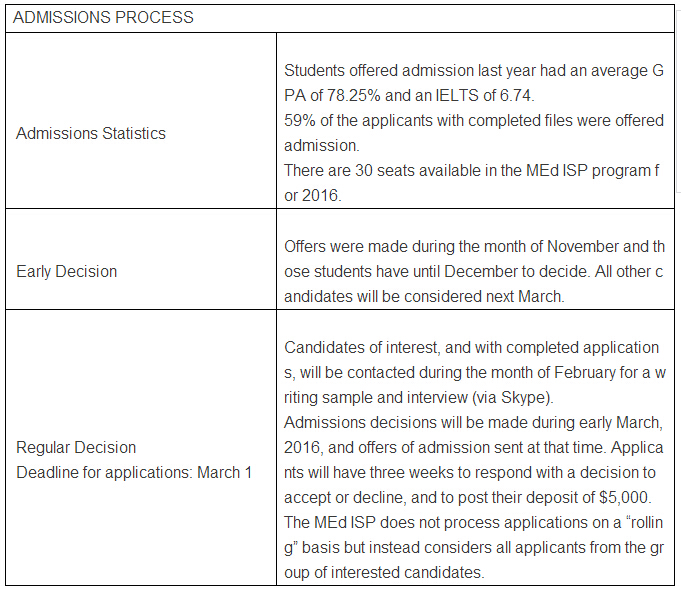Image resolution: width=681 pixels, height=590 pixels.
Task: Click the writing sample and interview via Skype line
Action: click(x=419, y=398)
